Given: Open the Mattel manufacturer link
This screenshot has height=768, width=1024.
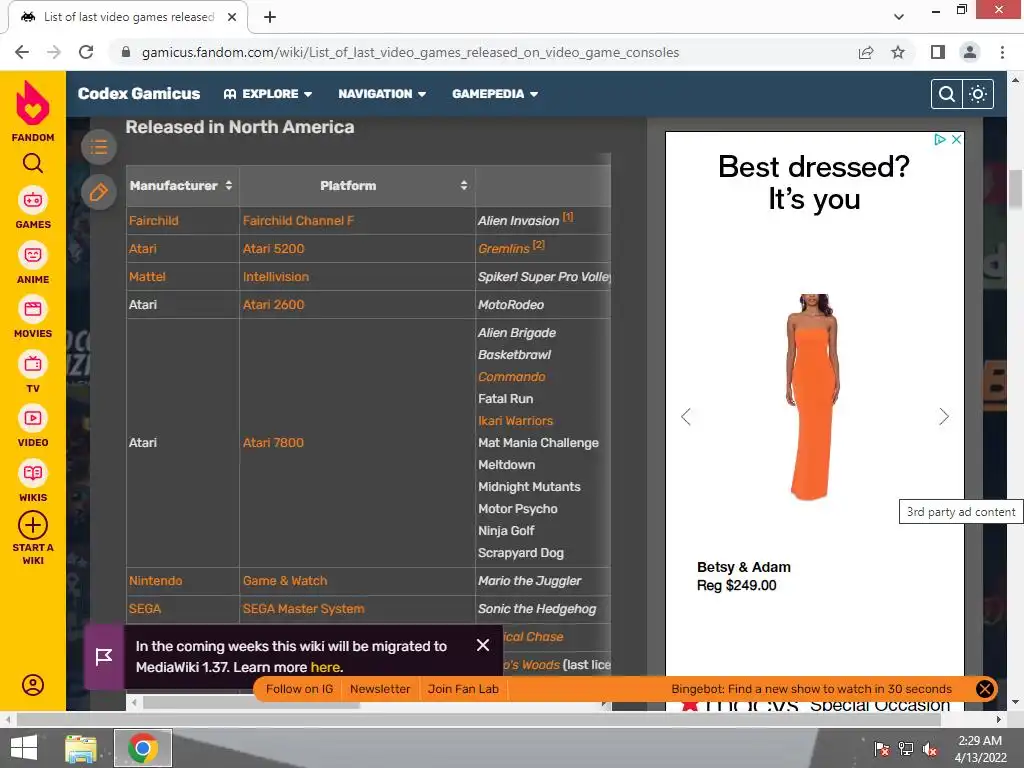Looking at the screenshot, I should pyautogui.click(x=147, y=277).
